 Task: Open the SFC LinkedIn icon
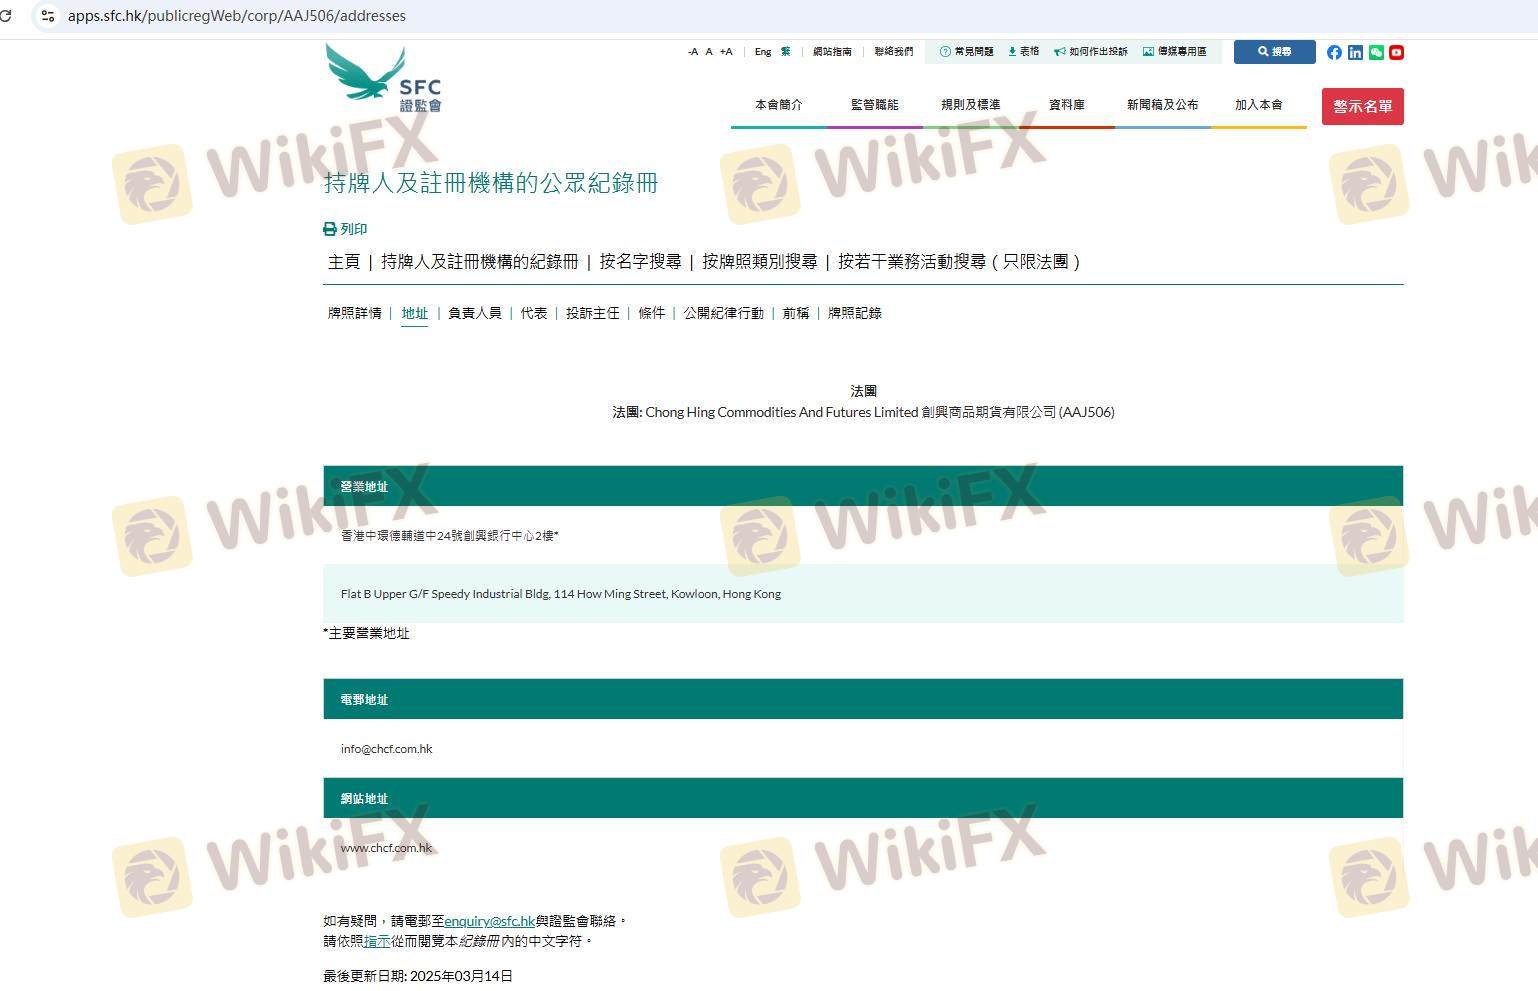click(x=1355, y=52)
